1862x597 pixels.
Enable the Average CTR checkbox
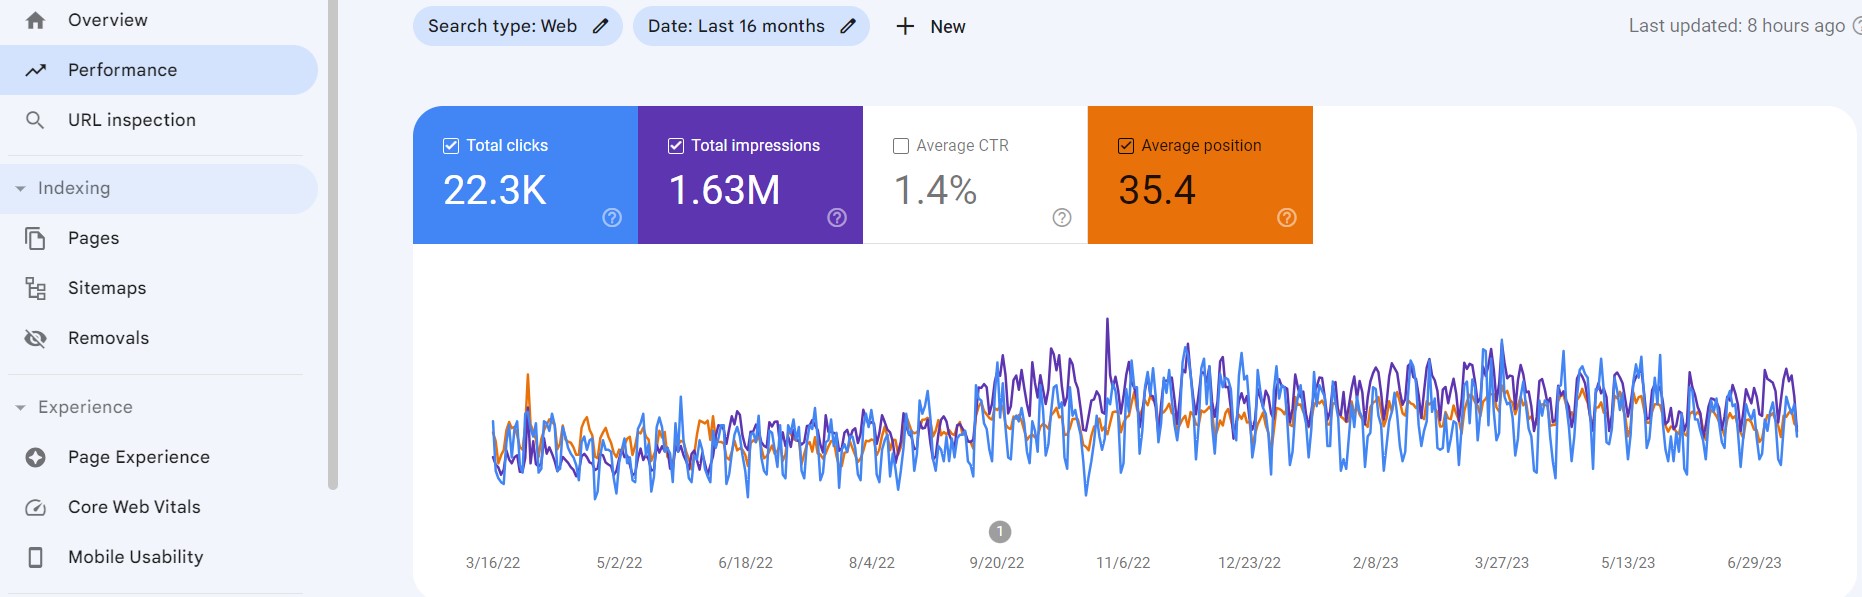tap(901, 146)
